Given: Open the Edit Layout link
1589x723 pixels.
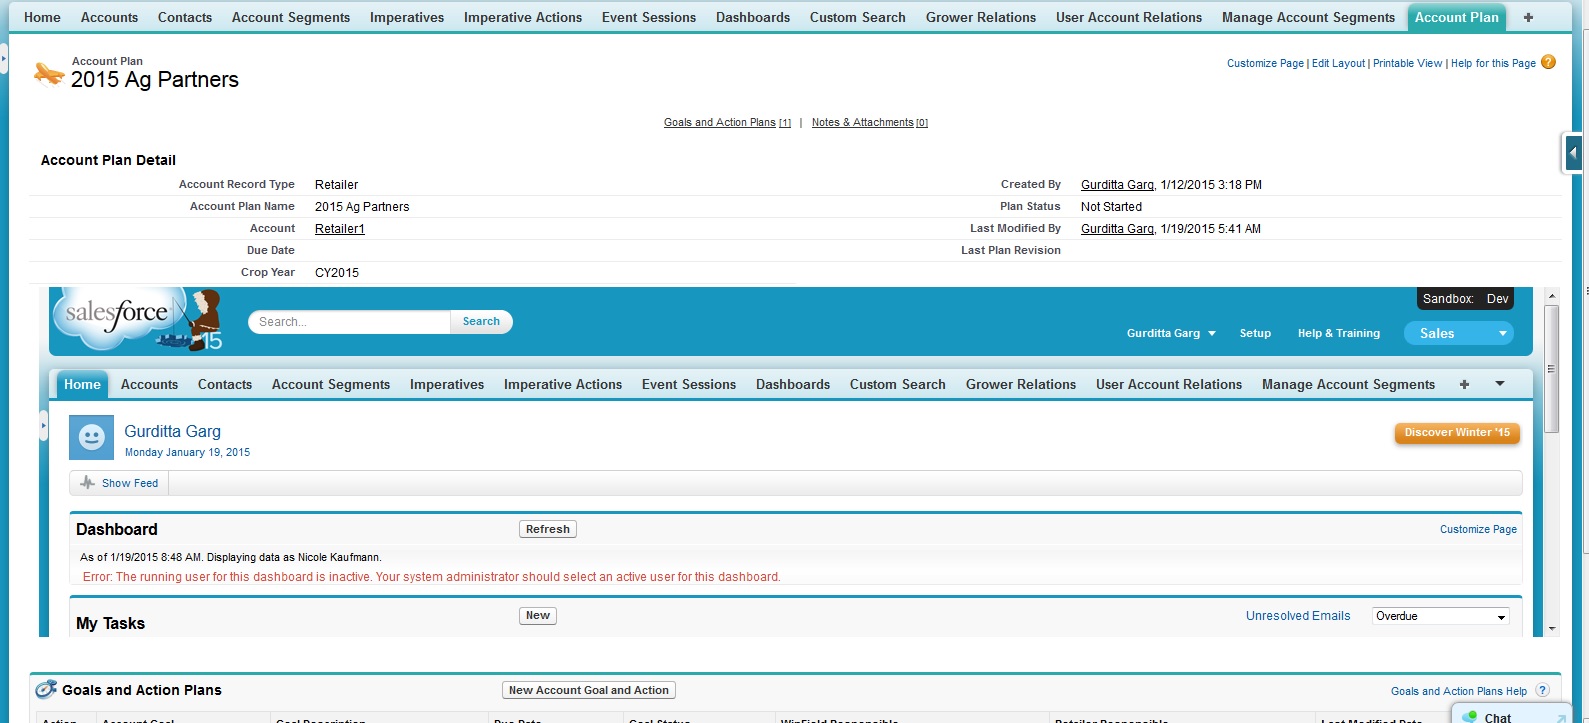Looking at the screenshot, I should 1338,63.
